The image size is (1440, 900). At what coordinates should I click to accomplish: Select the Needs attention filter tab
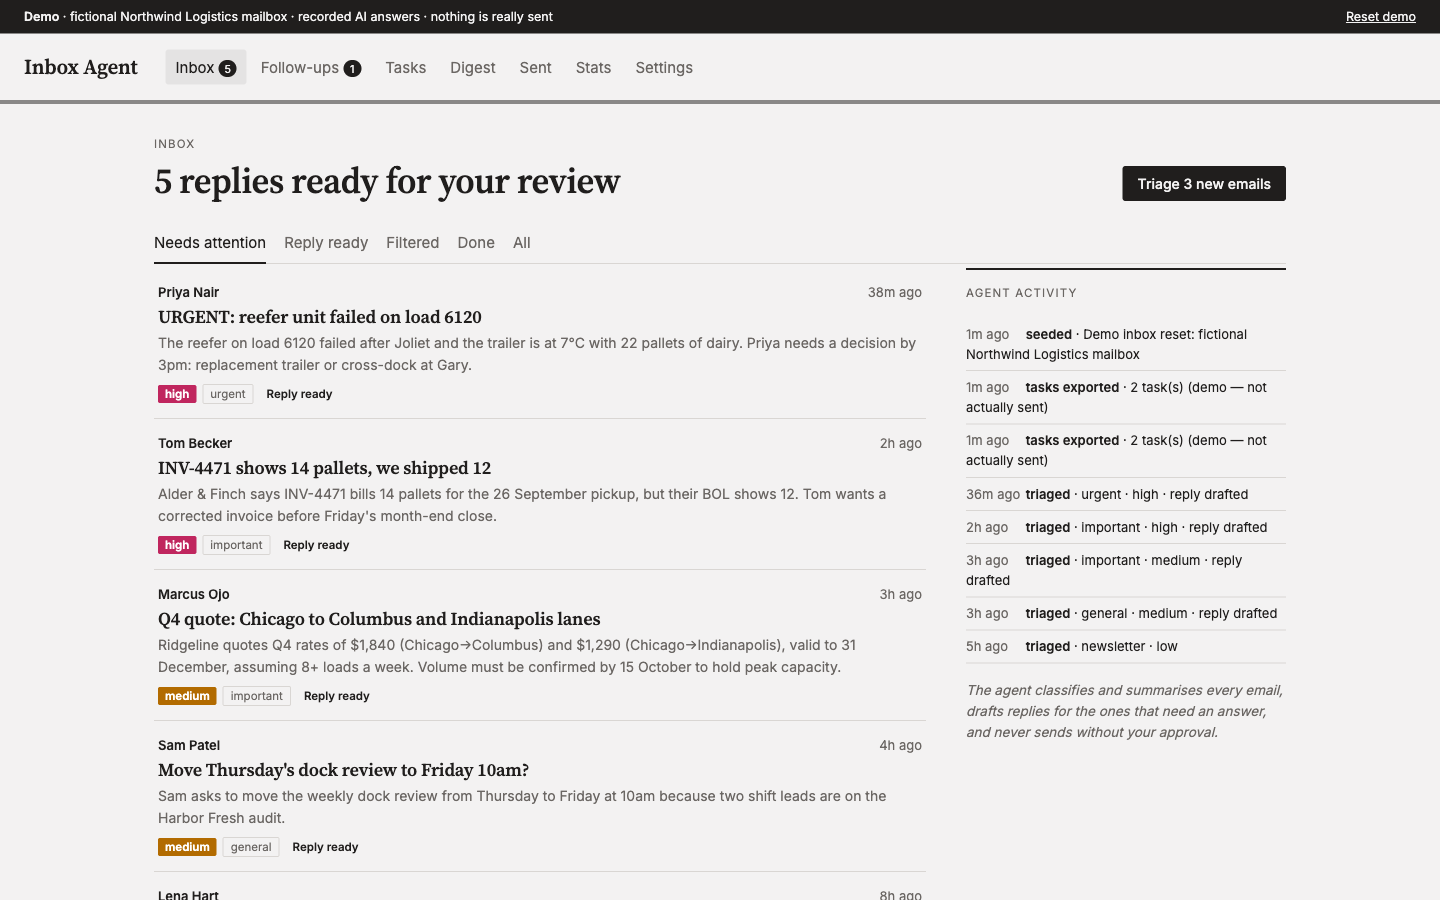coord(210,243)
